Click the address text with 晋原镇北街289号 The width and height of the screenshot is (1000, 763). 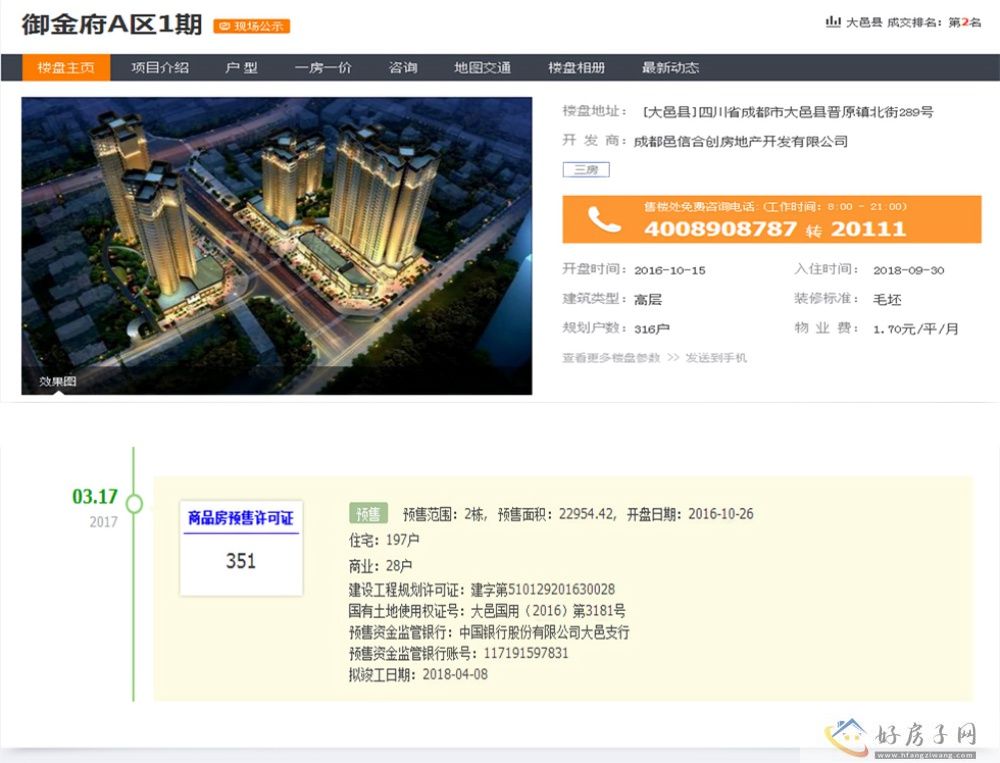point(788,112)
